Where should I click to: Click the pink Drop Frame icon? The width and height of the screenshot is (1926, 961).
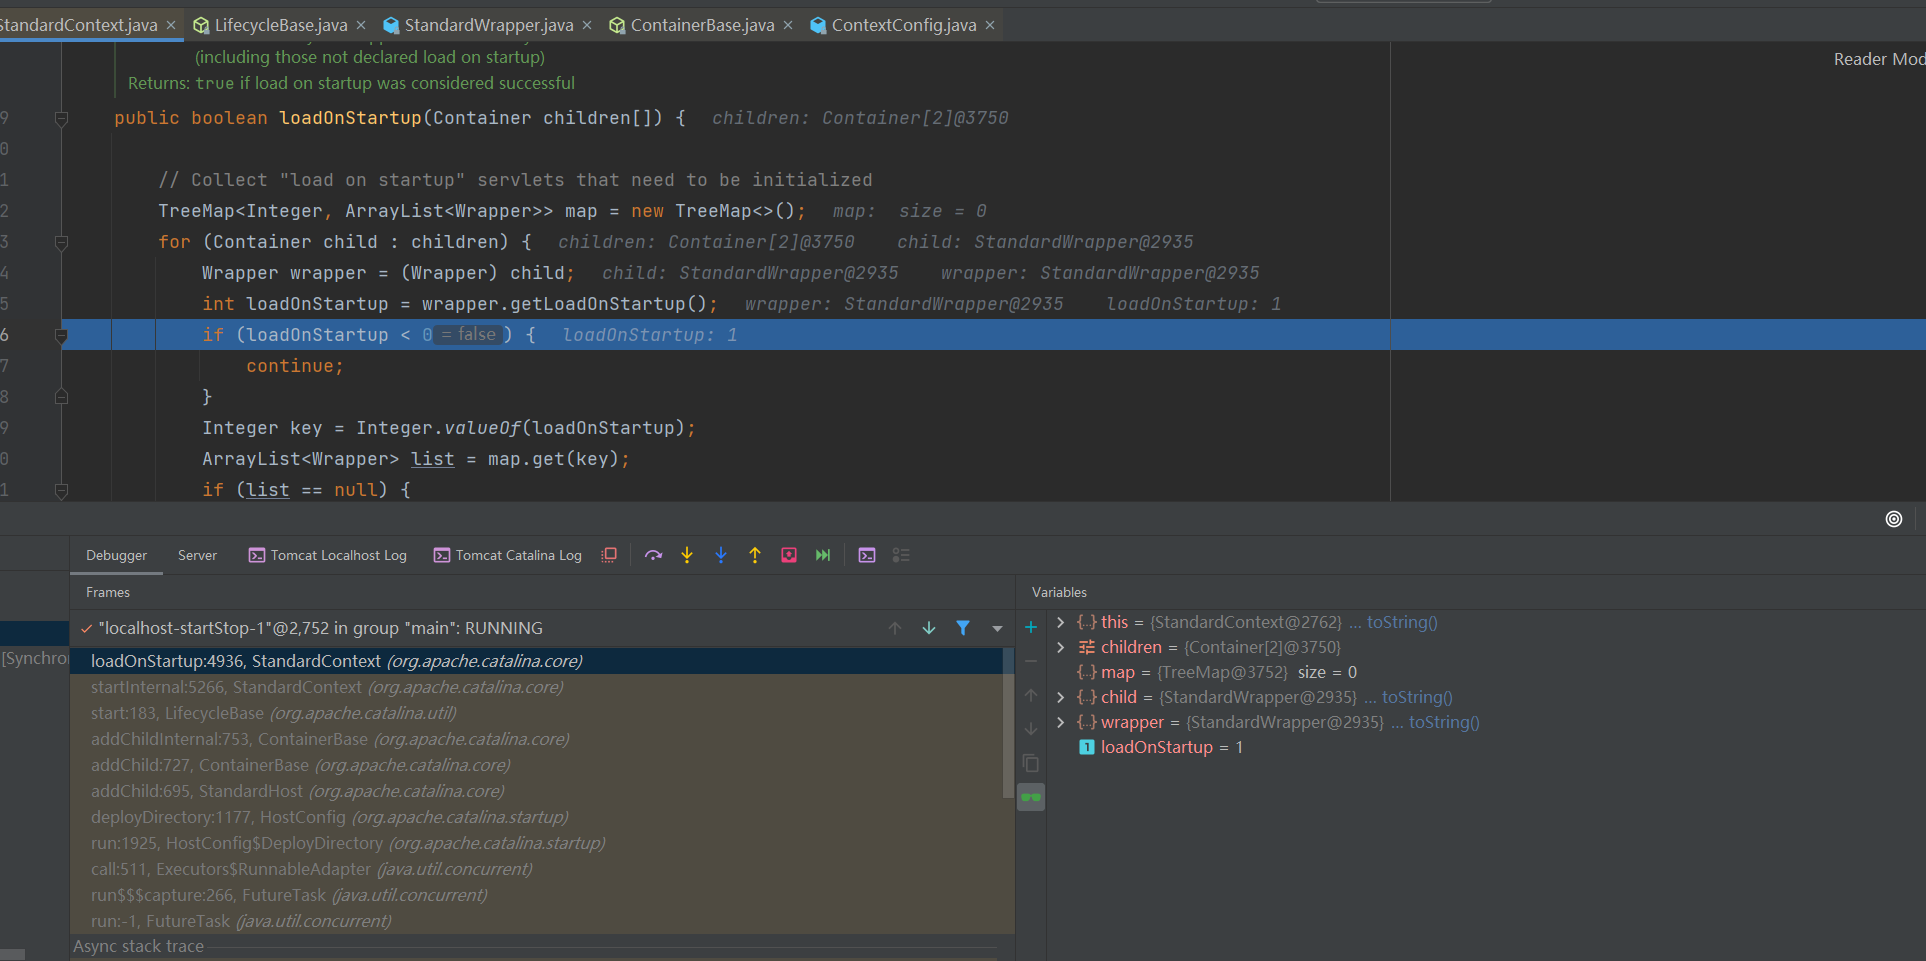pos(789,555)
